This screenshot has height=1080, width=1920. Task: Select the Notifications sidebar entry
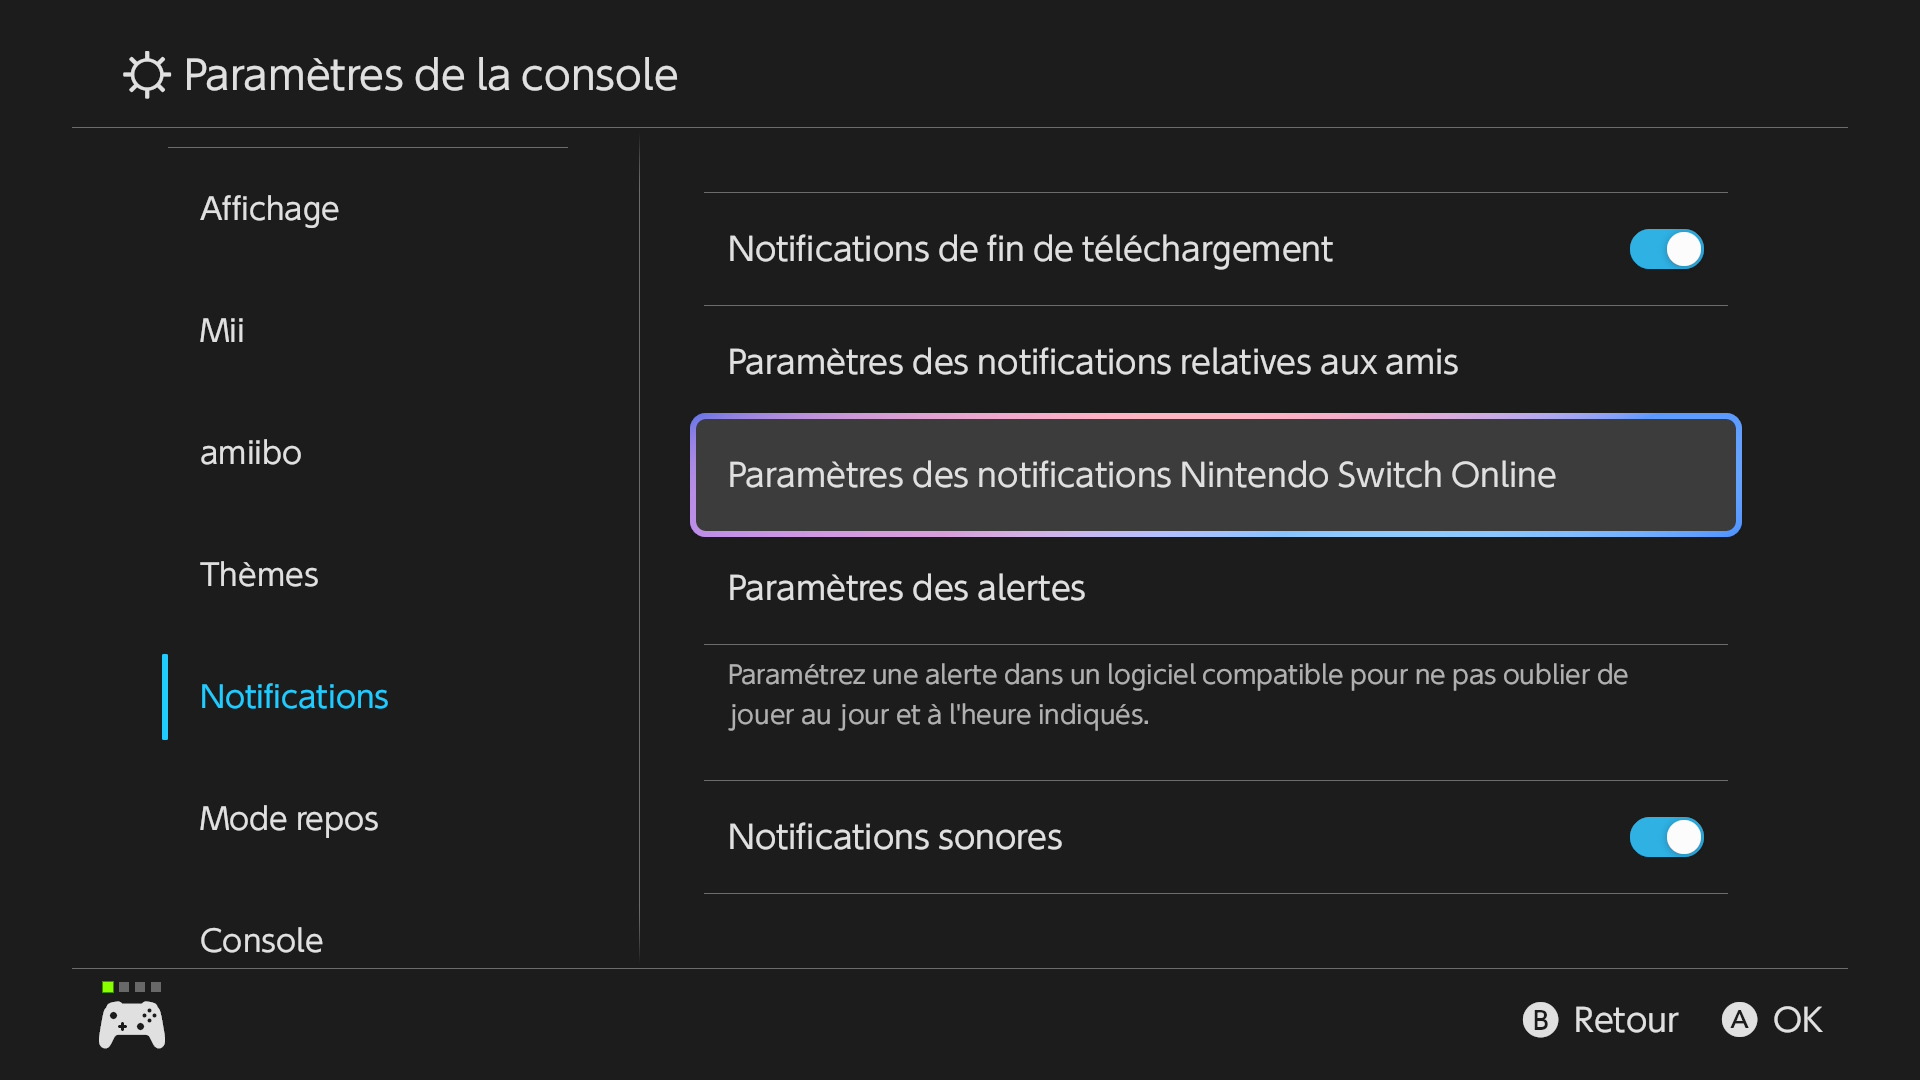click(x=294, y=697)
